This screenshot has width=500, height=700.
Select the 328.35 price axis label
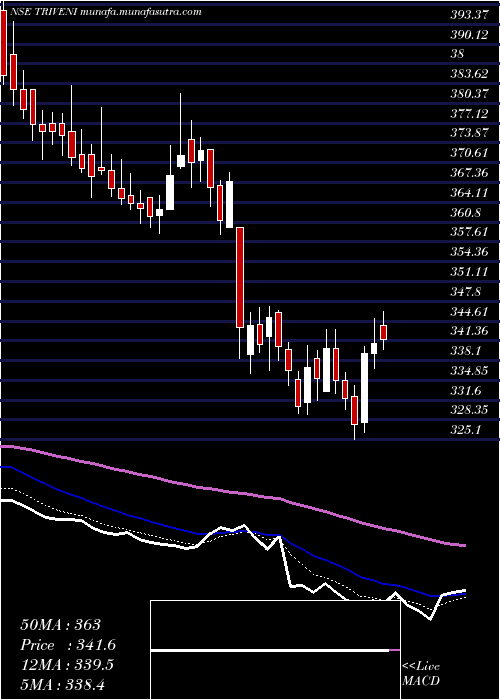[471, 410]
